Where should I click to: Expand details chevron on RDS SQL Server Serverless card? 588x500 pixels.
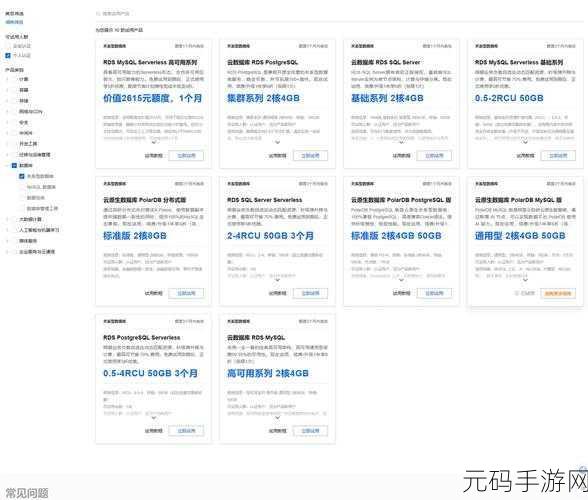pyautogui.click(x=278, y=280)
